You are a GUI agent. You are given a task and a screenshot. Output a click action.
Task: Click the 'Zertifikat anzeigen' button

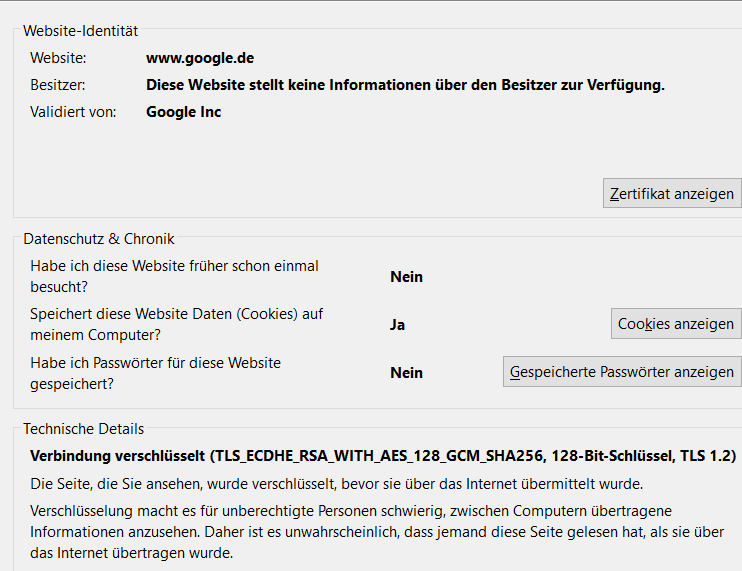coord(672,193)
